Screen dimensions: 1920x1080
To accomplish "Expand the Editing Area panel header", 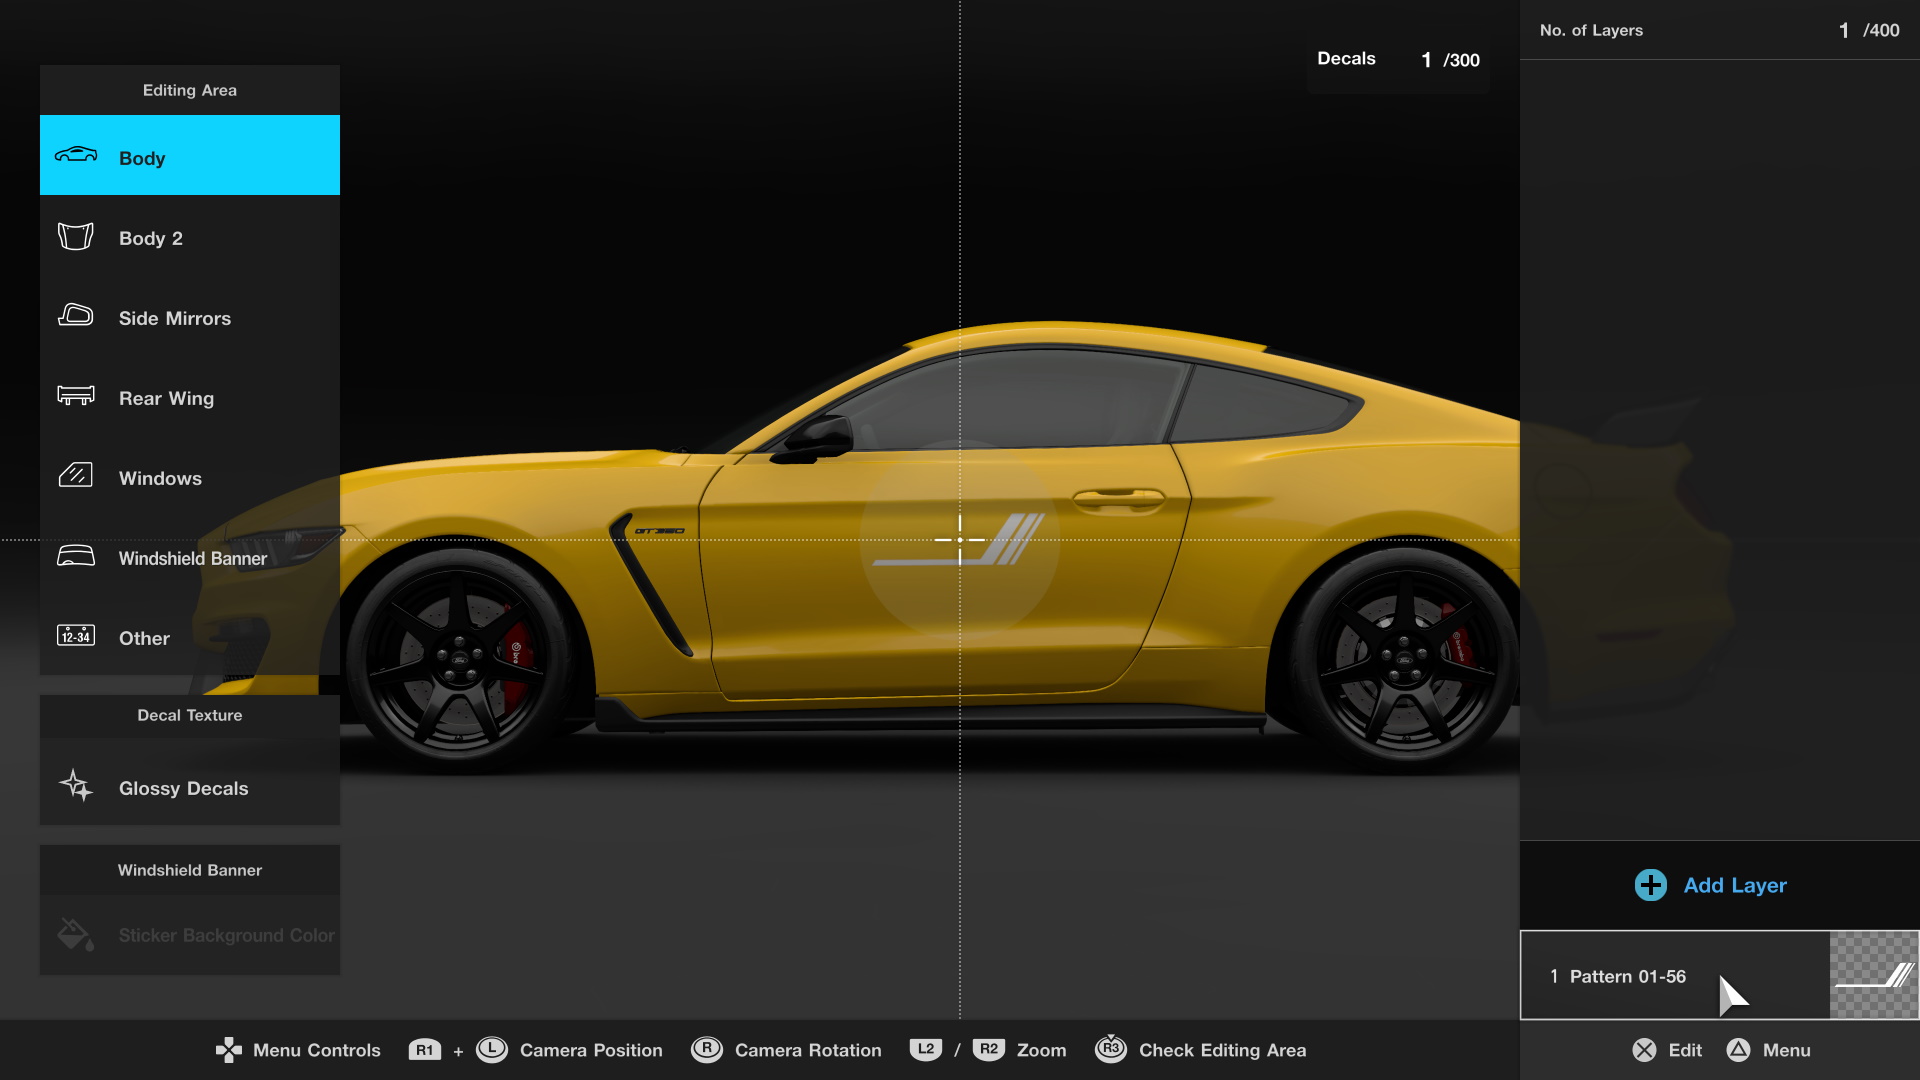I will [189, 90].
